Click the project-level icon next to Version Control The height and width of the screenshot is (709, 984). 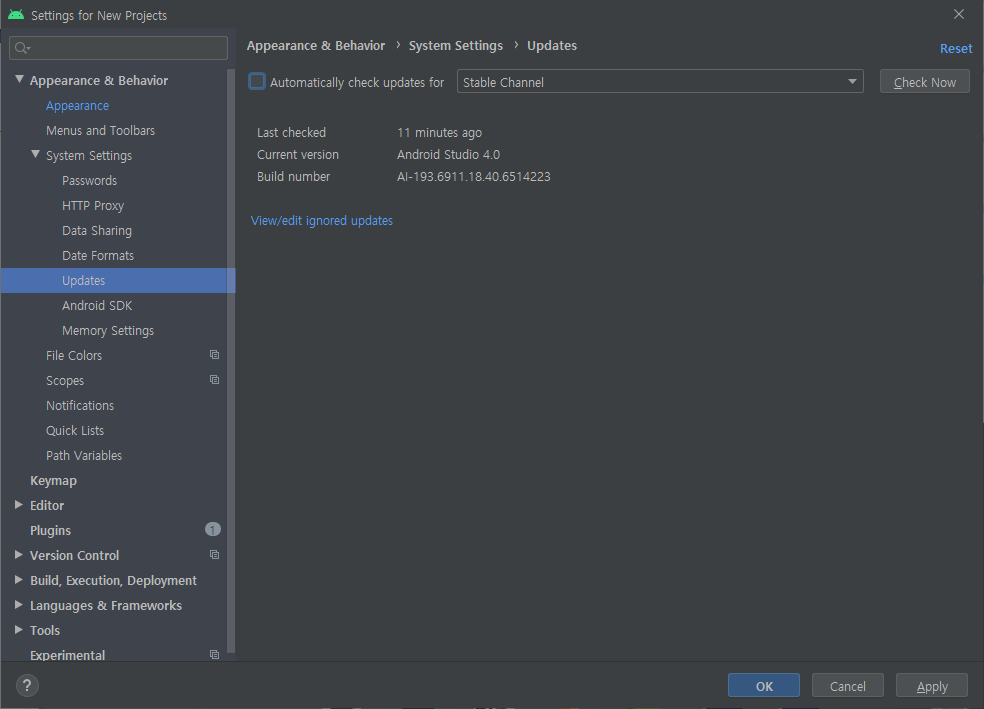tap(215, 555)
